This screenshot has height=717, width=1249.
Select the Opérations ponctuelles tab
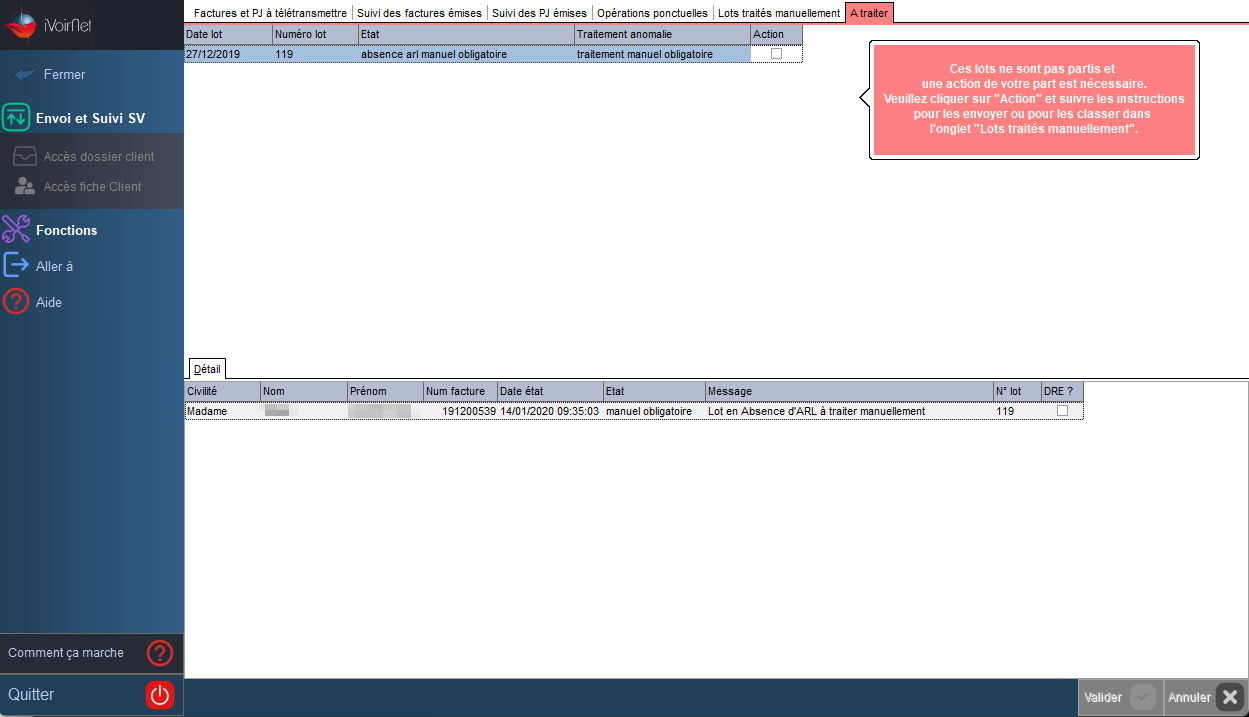652,13
